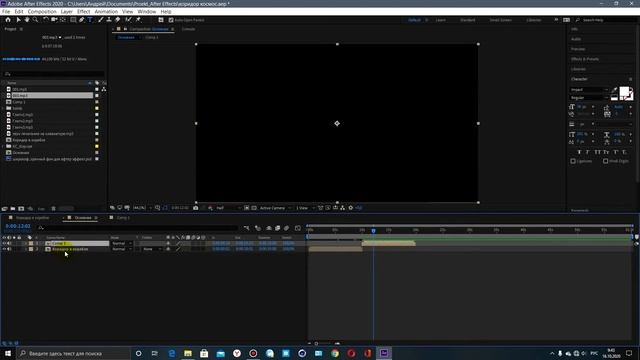This screenshot has width=640, height=360.
Task: Select the Pen tool
Action: pyautogui.click(x=82, y=20)
